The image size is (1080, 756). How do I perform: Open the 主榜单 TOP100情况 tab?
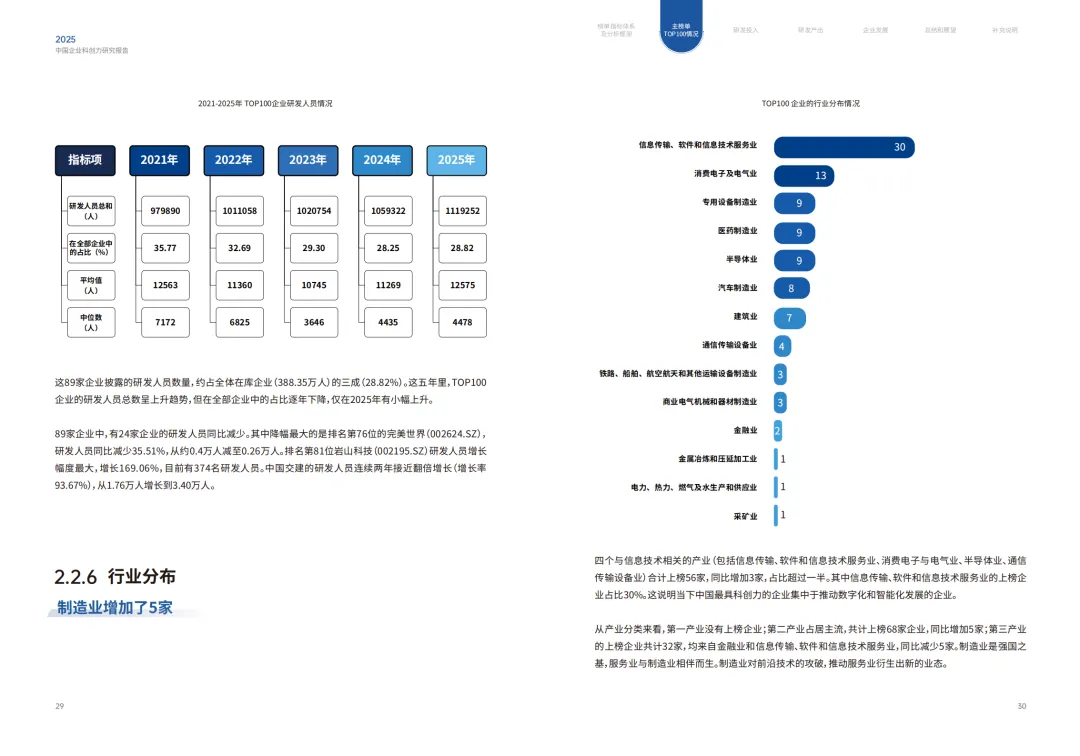(x=681, y=28)
